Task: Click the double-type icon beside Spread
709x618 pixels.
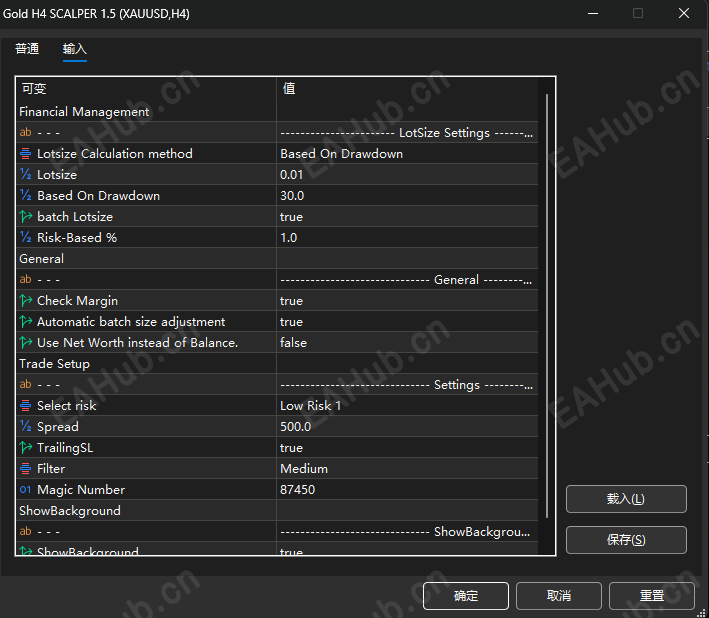Action: (x=26, y=427)
